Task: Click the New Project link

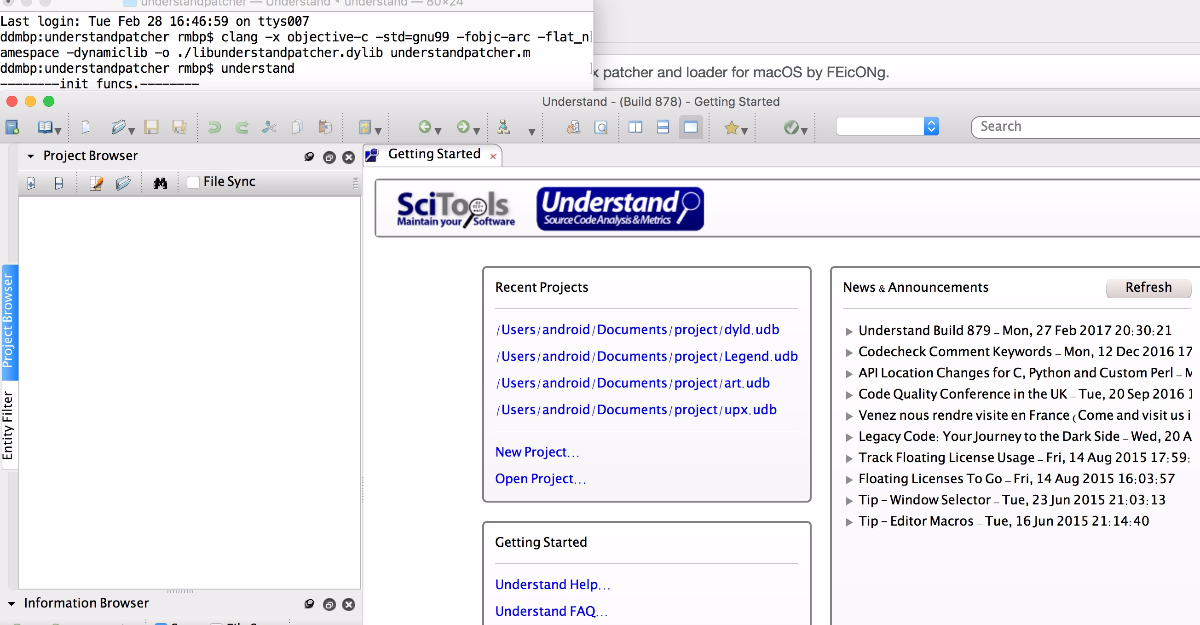Action: [x=537, y=452]
